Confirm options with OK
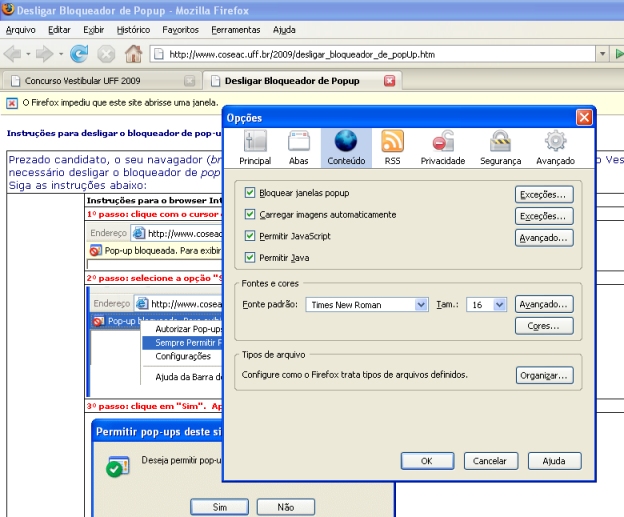Viewport: 624px width, 517px height. (427, 461)
